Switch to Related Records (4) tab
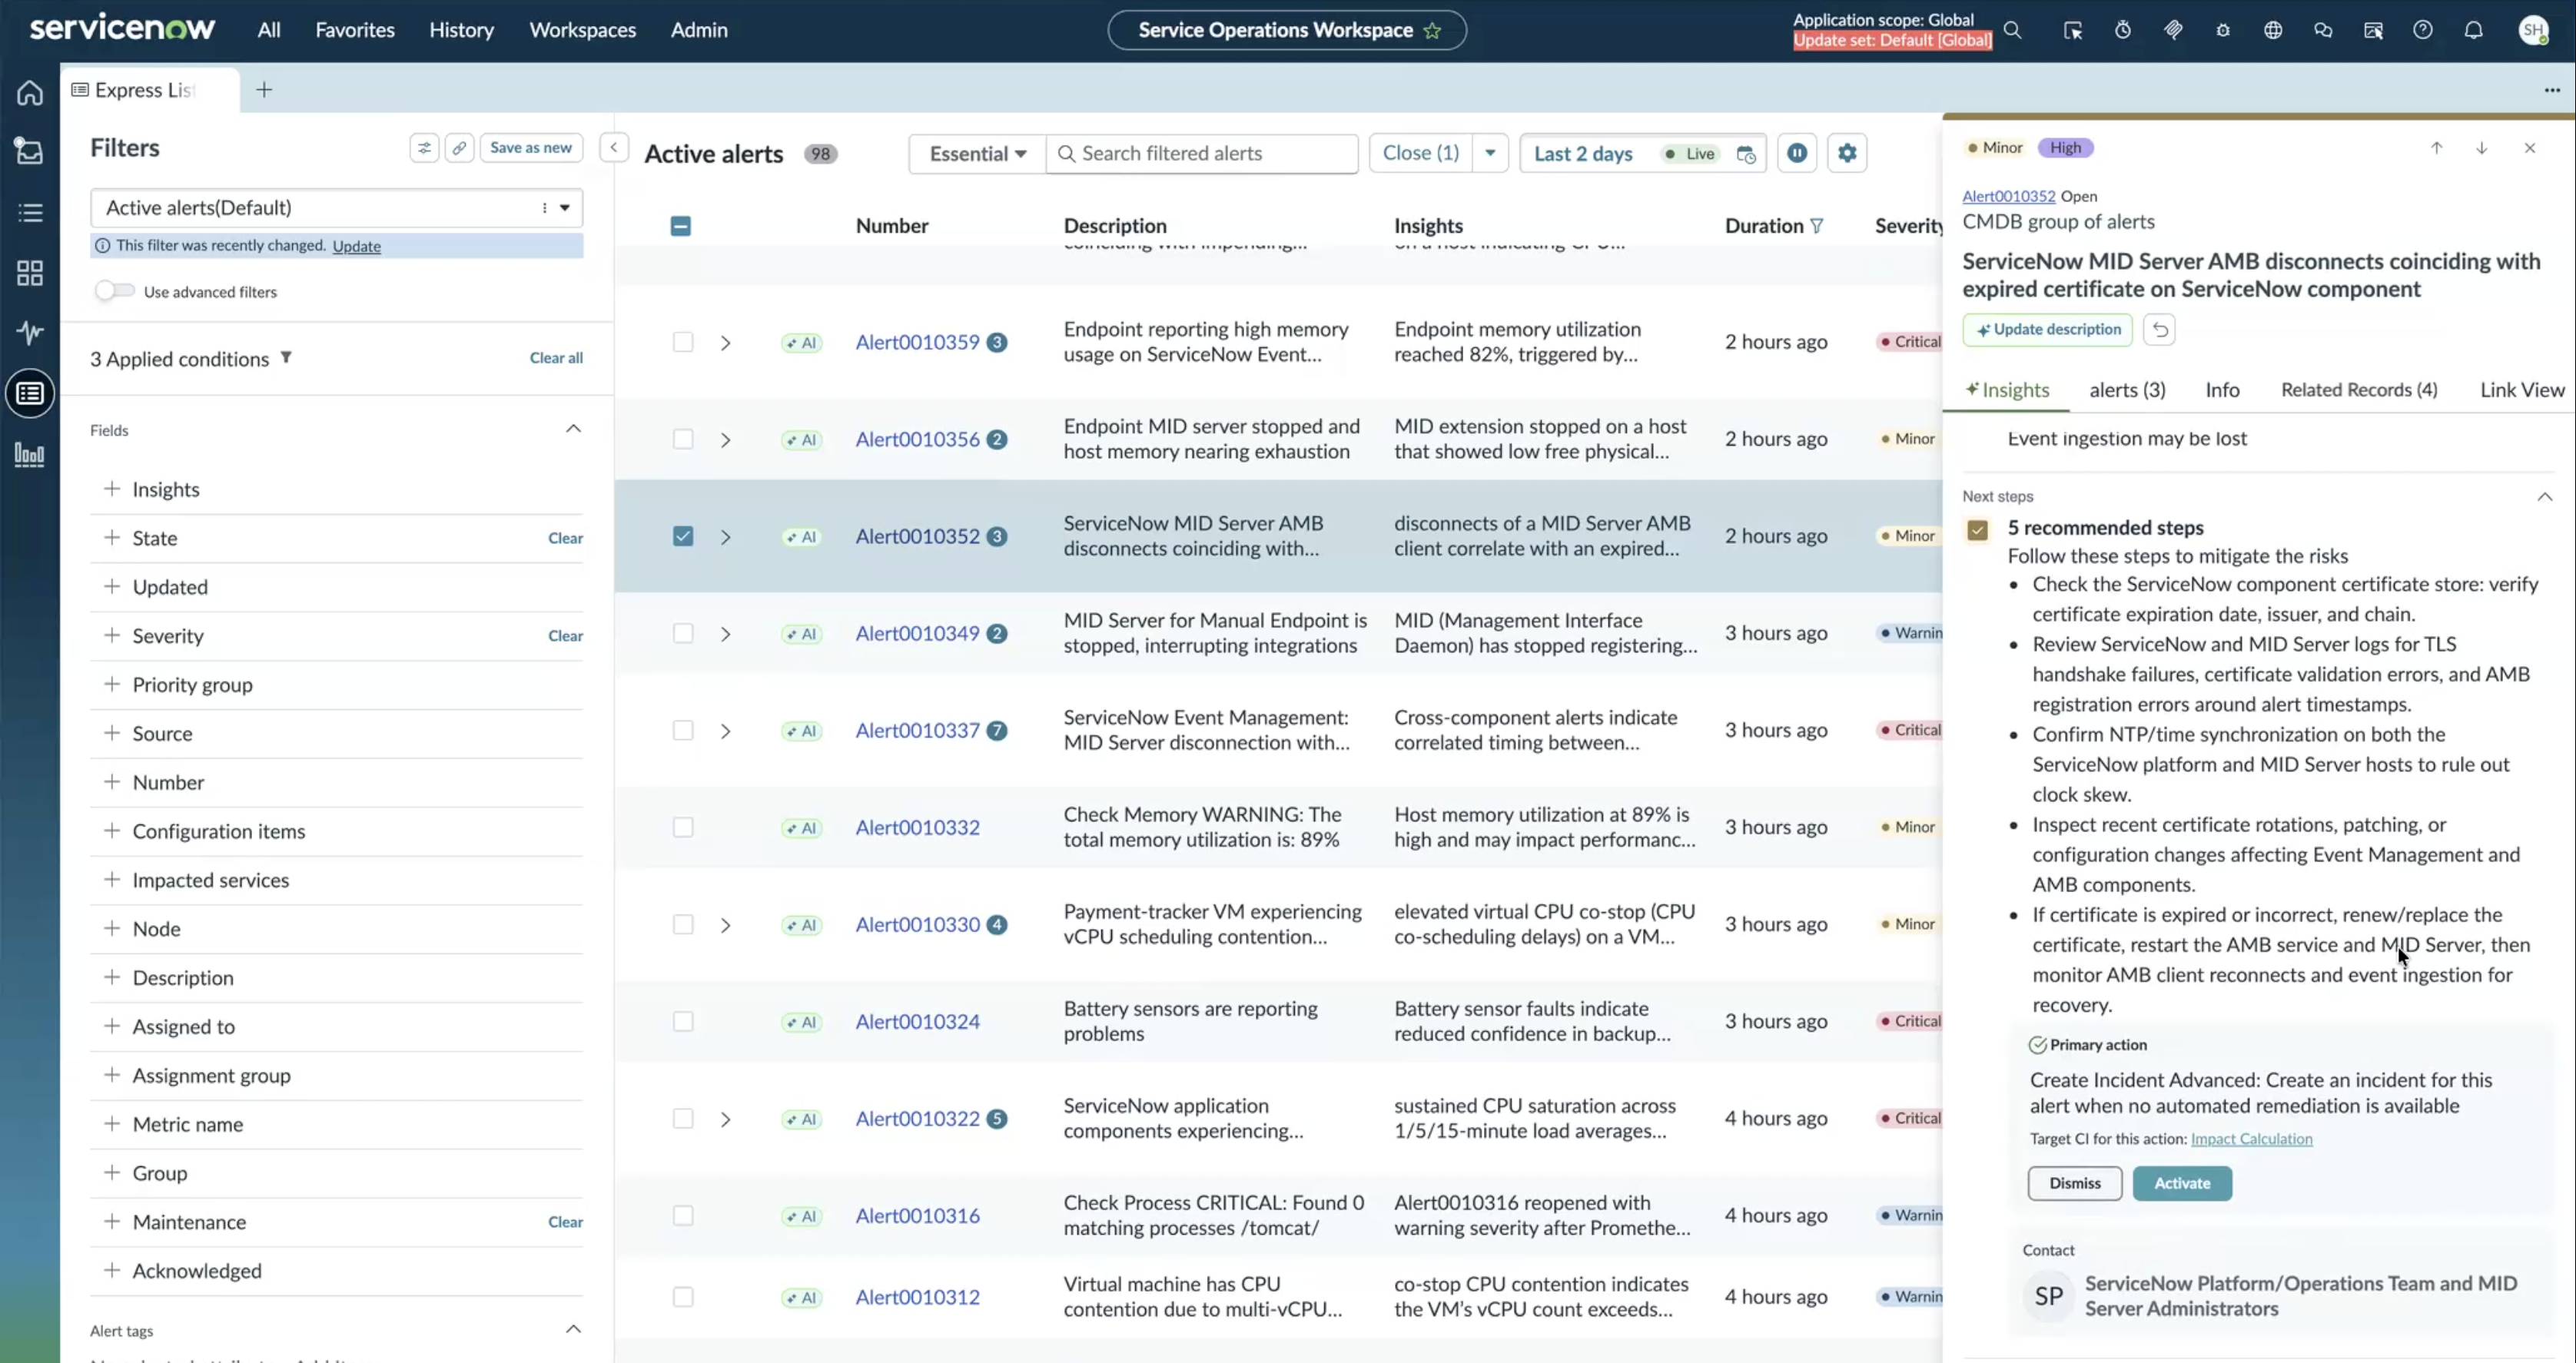Image resolution: width=2576 pixels, height=1363 pixels. click(x=2359, y=390)
